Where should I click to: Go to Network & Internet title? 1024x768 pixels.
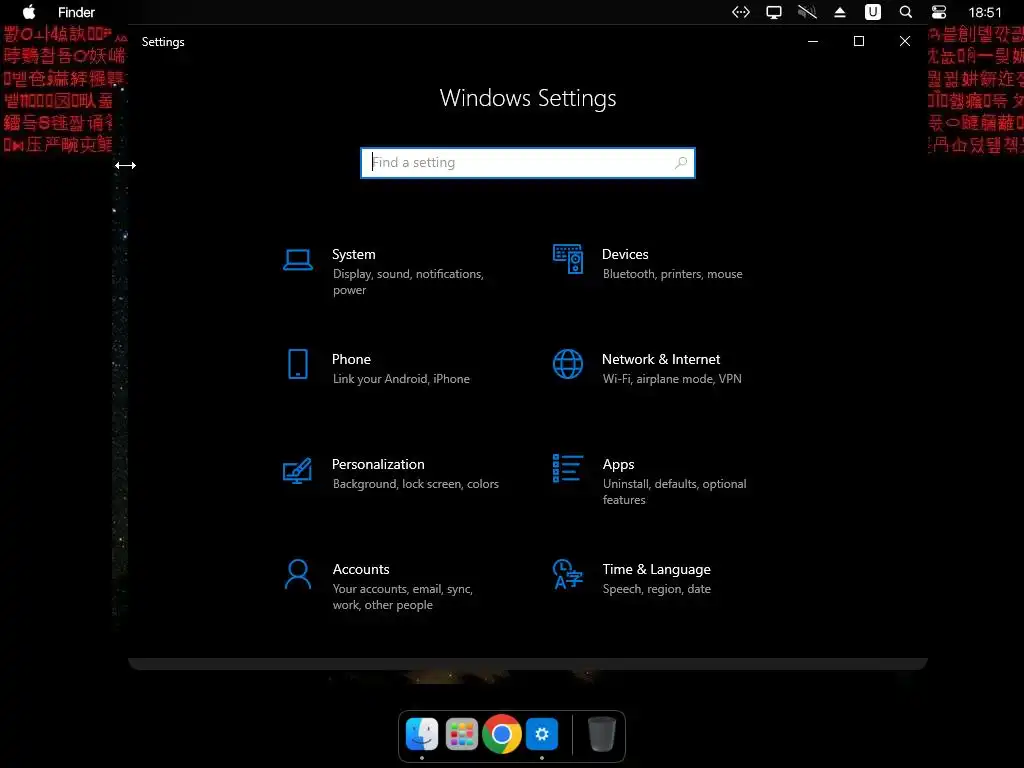click(661, 359)
